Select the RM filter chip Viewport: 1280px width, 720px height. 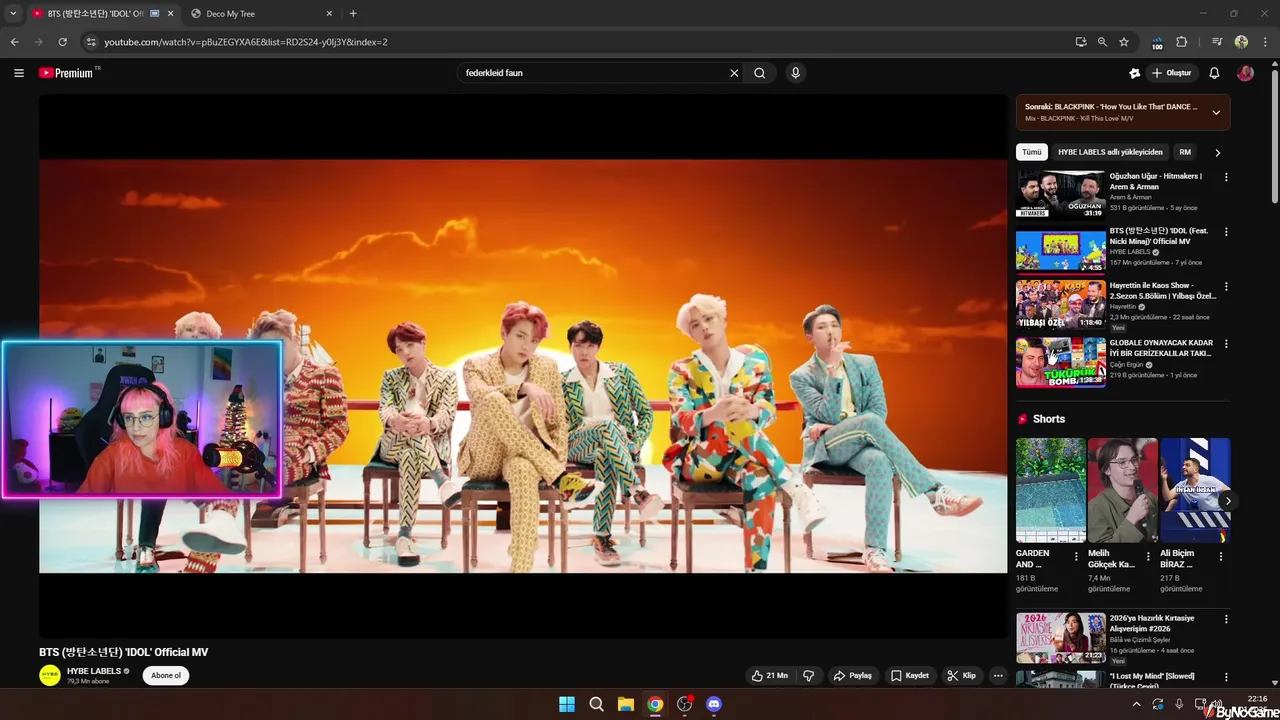pyautogui.click(x=1185, y=152)
